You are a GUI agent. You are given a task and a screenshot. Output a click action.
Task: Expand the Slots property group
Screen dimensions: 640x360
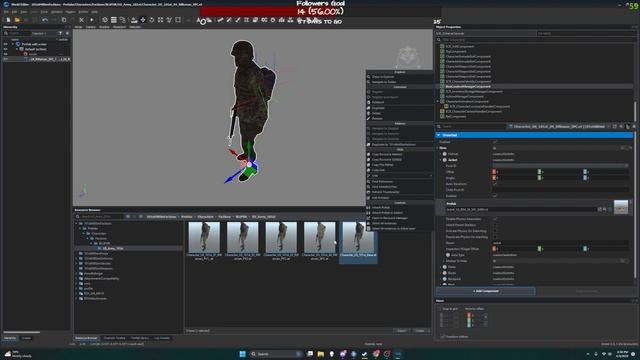(x=438, y=148)
